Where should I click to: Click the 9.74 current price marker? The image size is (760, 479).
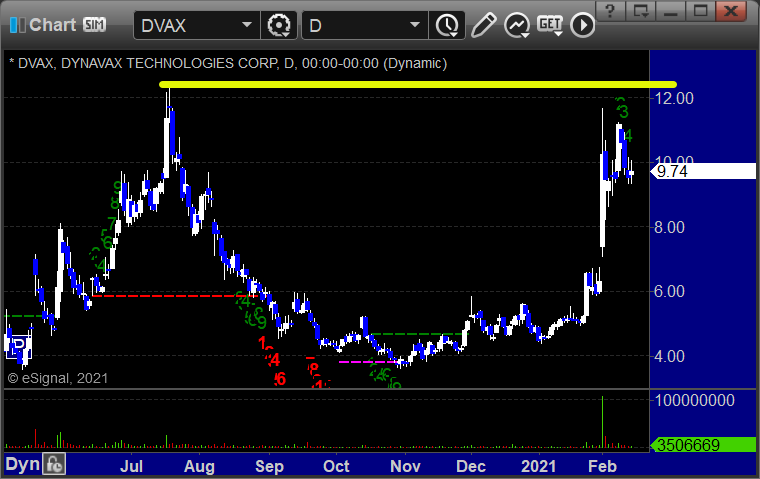[703, 171]
